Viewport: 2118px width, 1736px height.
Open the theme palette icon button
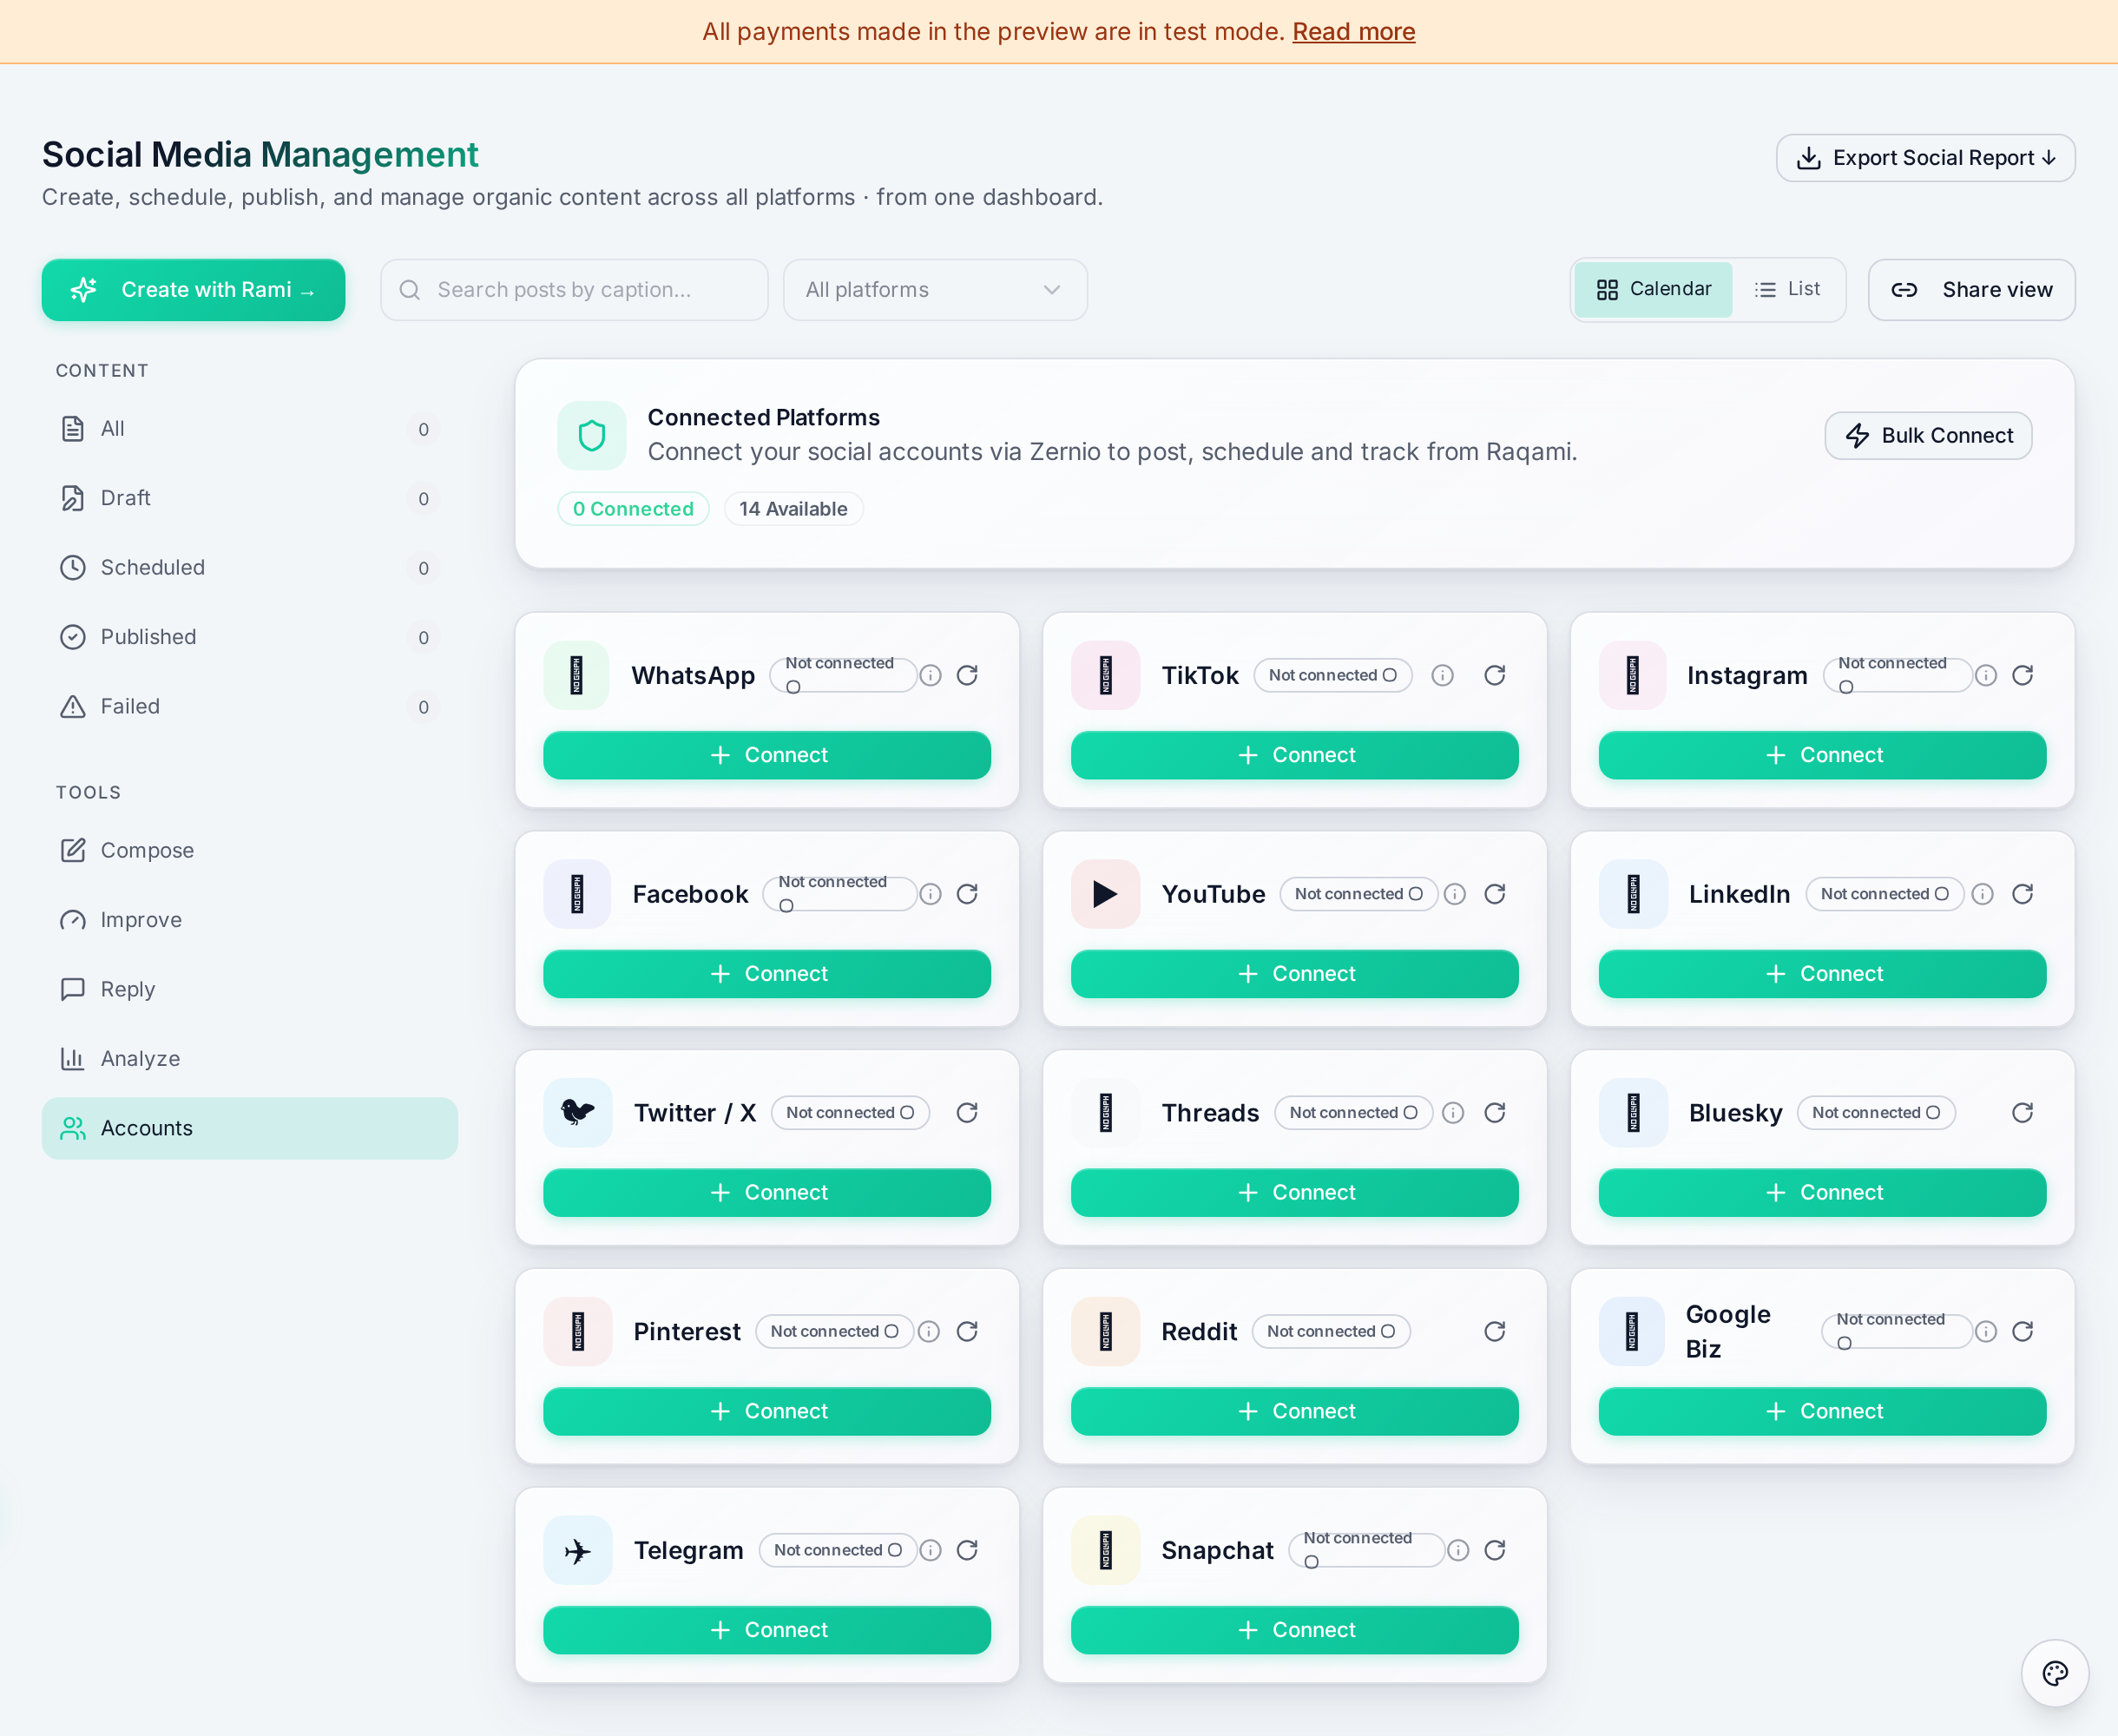[2055, 1673]
